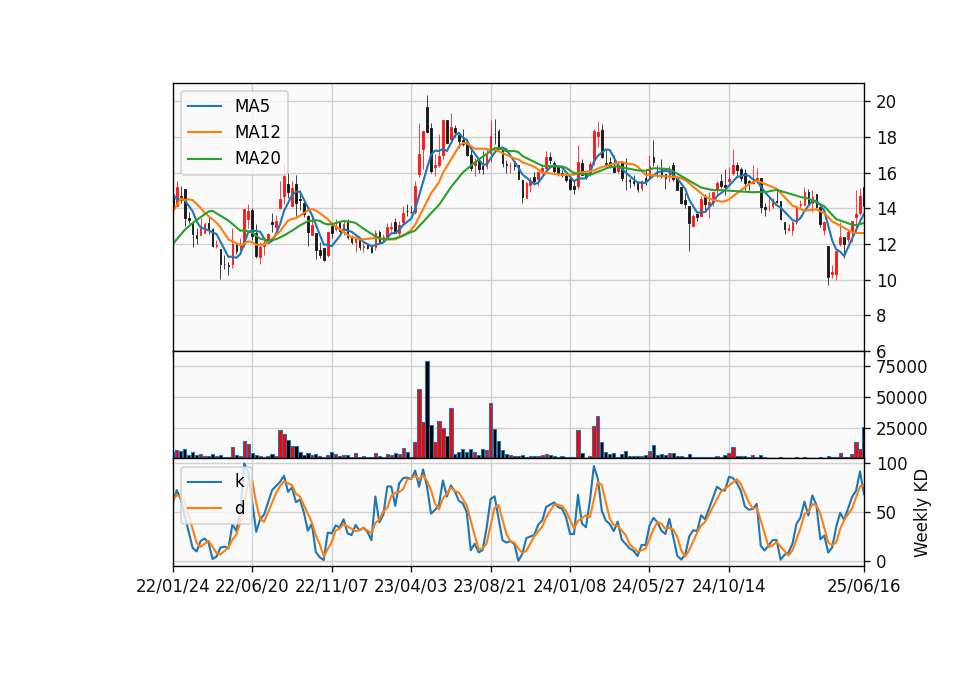Click the blue MA5 legend line sample

tap(204, 107)
